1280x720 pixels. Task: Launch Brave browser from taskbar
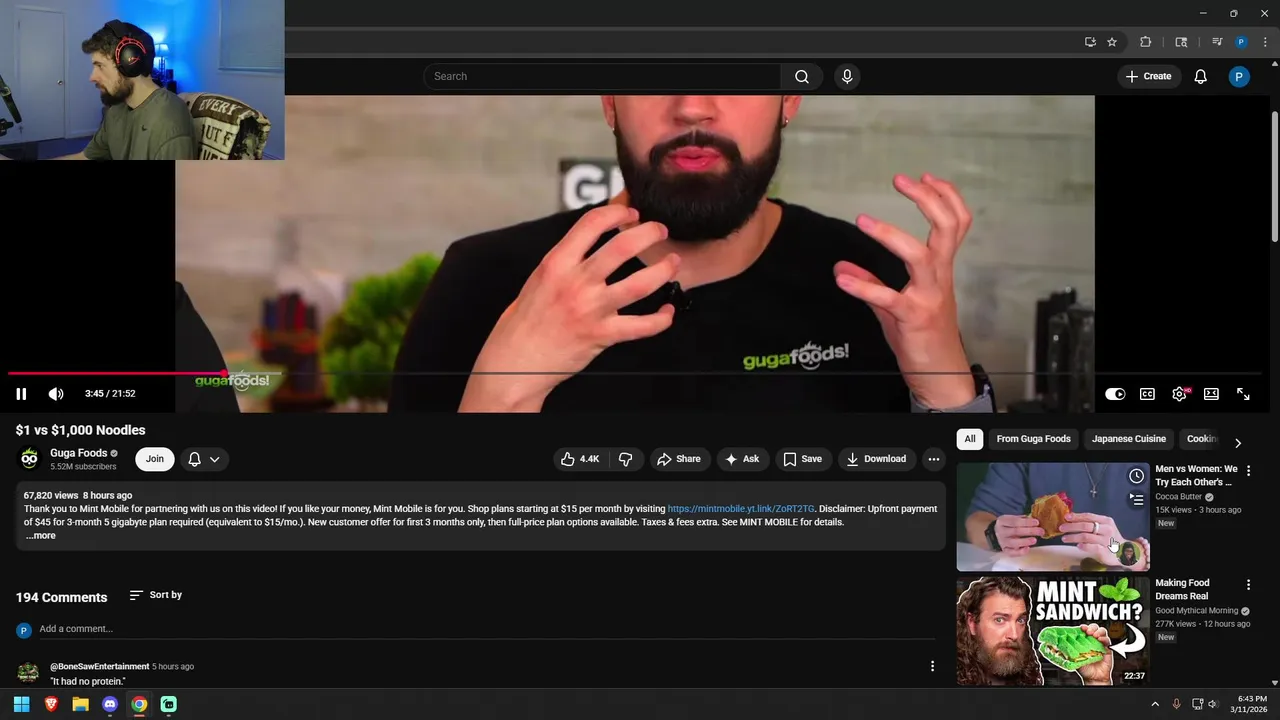[51, 704]
